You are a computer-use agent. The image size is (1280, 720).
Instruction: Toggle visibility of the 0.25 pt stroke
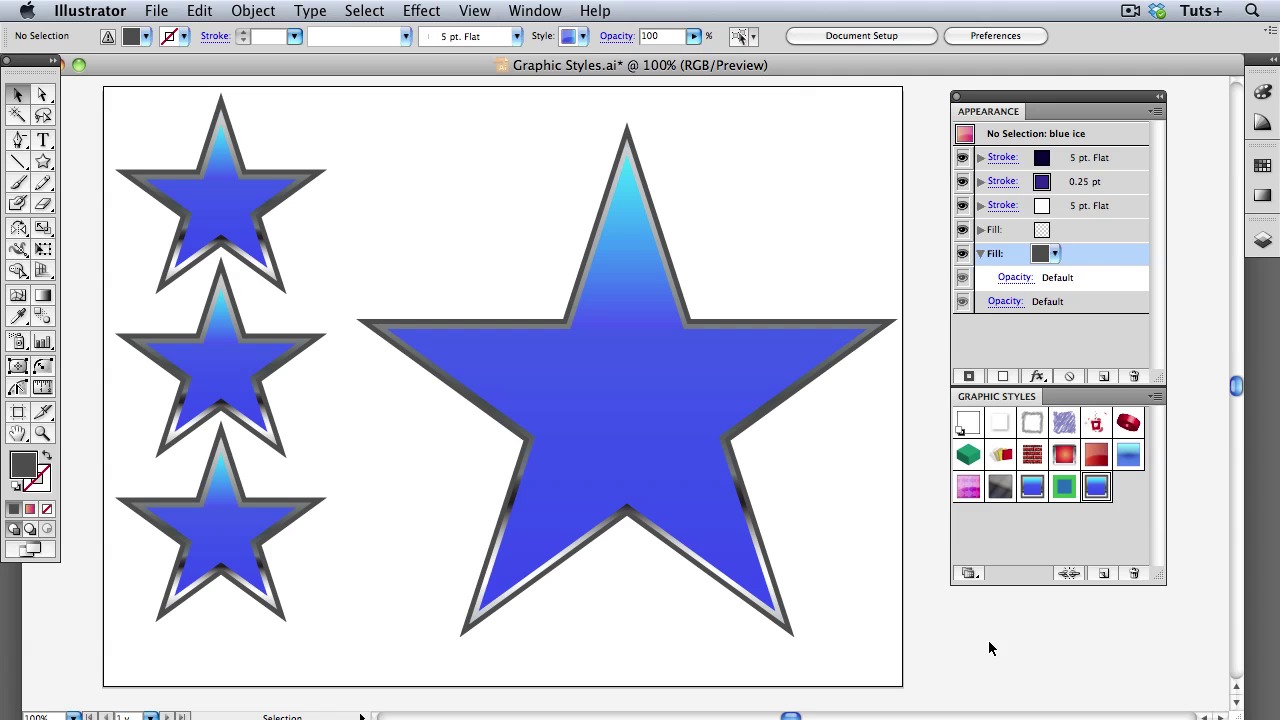pyautogui.click(x=962, y=181)
